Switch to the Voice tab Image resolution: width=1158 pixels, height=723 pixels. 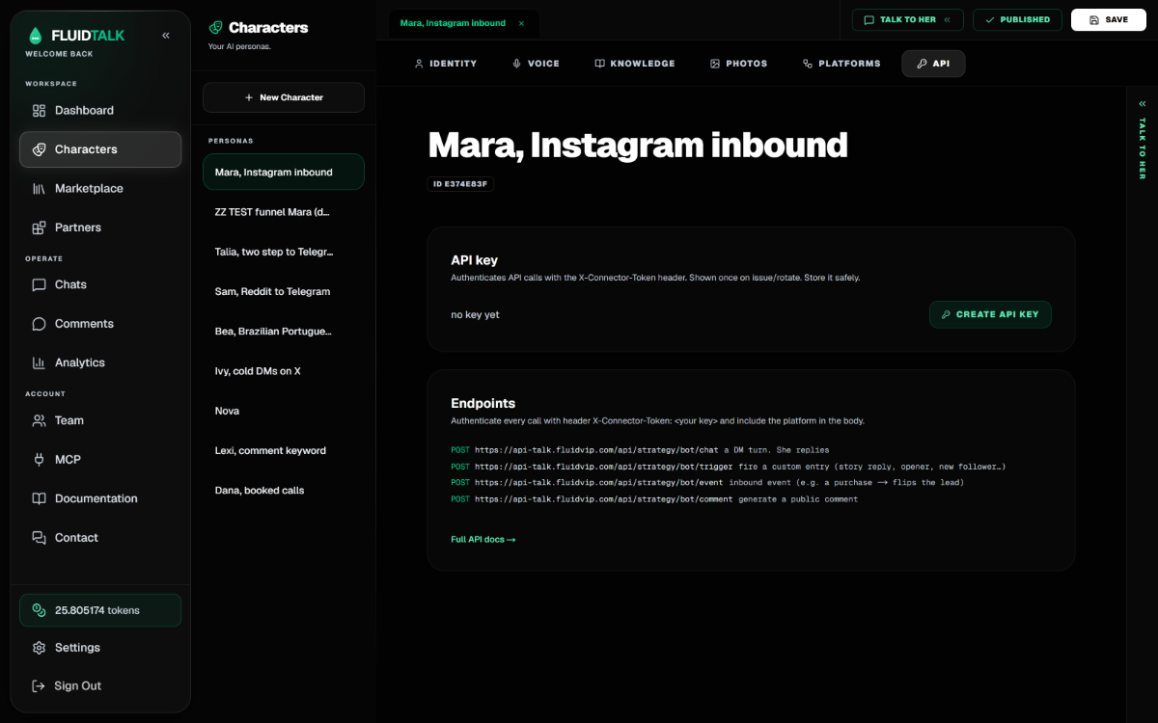coord(535,64)
